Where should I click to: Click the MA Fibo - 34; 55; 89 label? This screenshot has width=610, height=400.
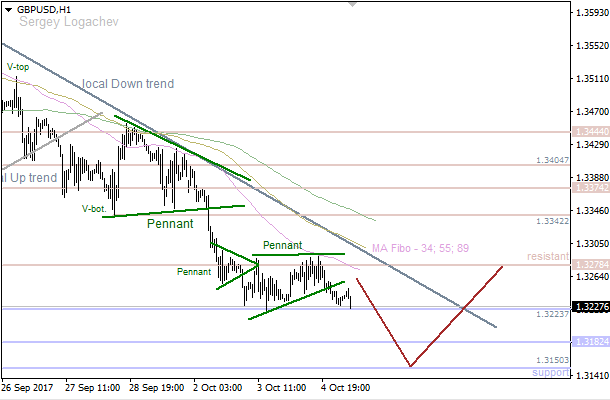pyautogui.click(x=420, y=248)
